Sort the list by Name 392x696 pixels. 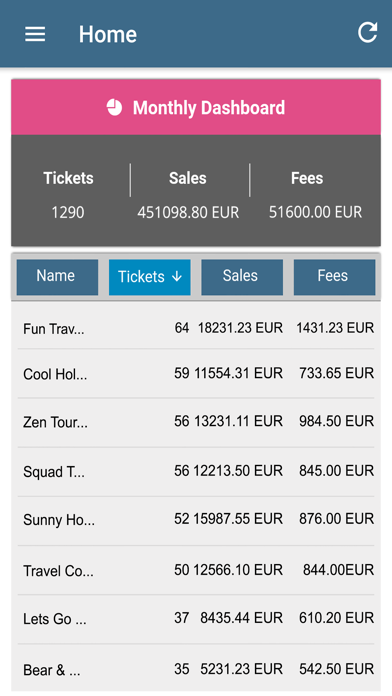tap(57, 277)
